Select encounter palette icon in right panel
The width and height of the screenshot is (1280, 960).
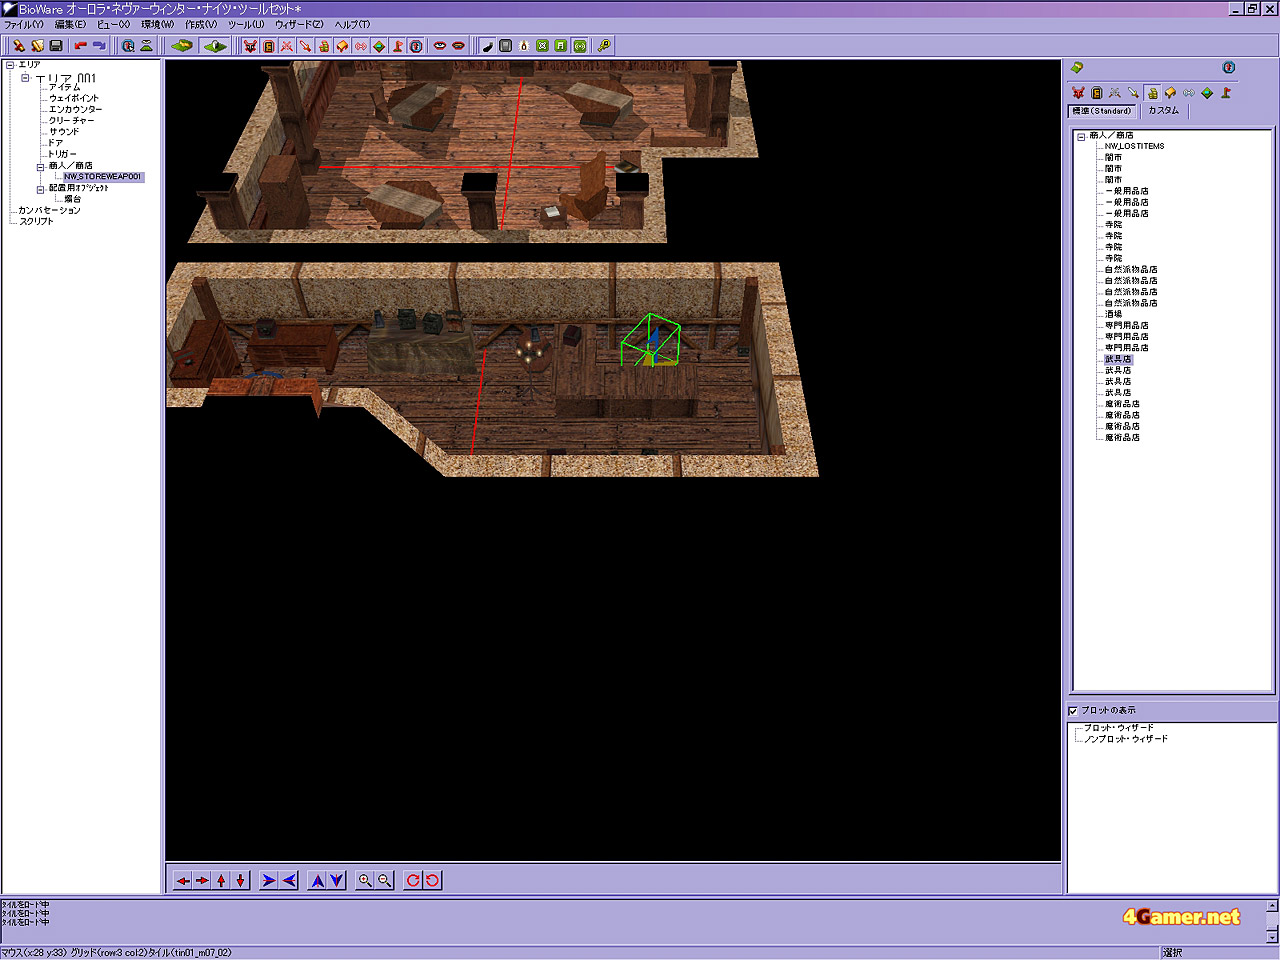coord(1115,93)
